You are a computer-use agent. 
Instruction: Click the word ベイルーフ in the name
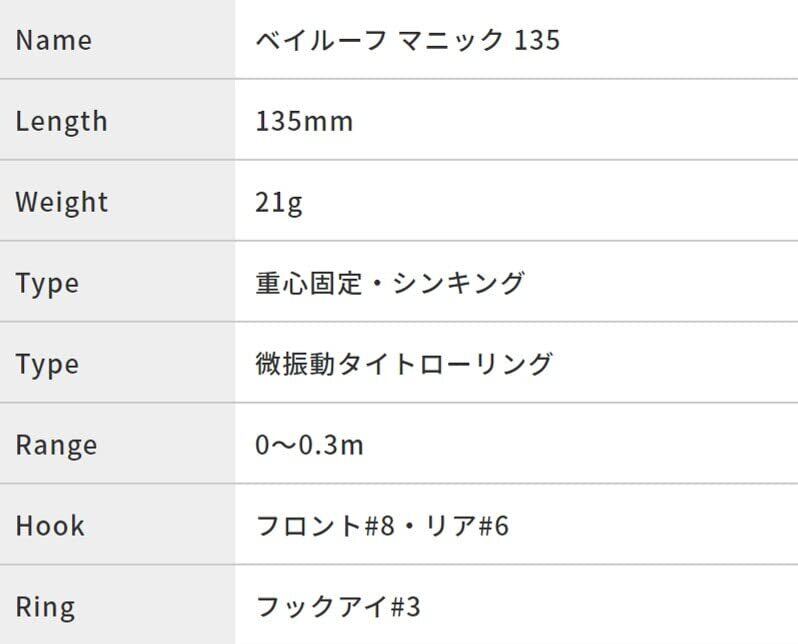(x=320, y=40)
